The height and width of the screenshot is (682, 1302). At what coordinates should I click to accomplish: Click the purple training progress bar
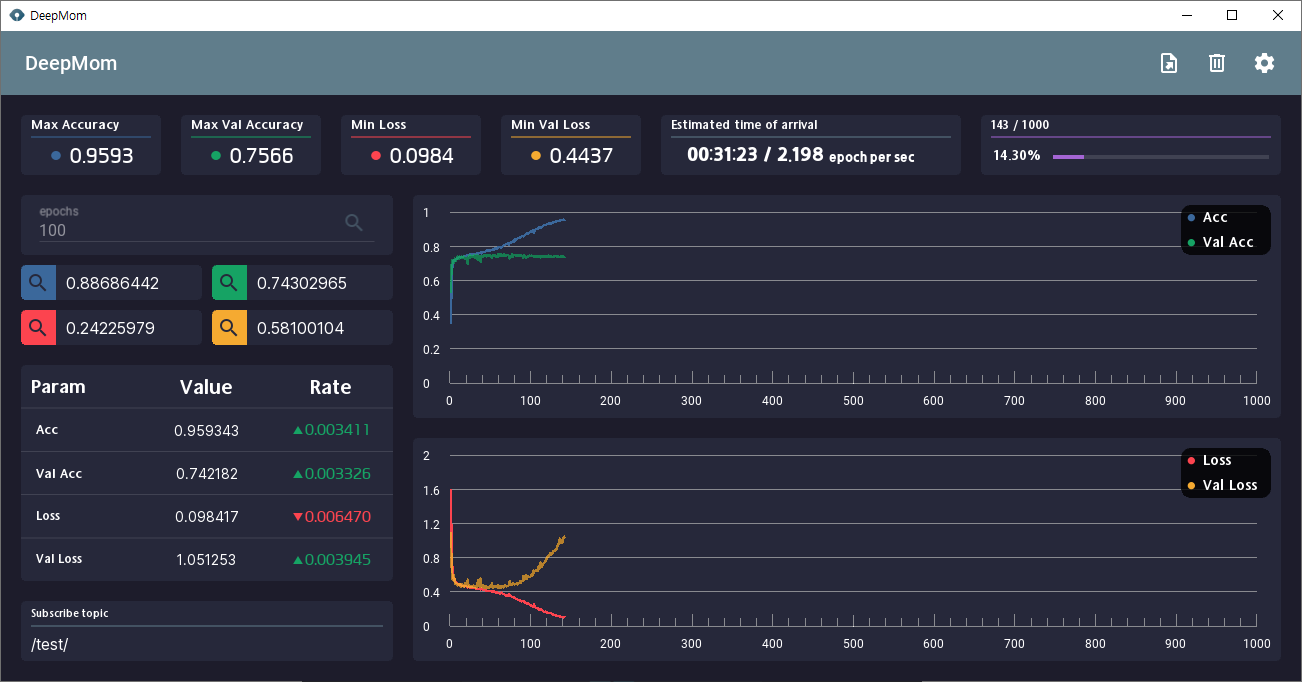[x=1160, y=156]
